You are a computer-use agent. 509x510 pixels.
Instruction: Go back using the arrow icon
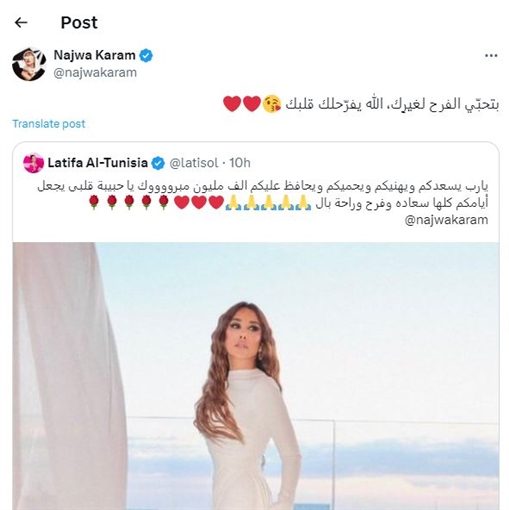21,23
